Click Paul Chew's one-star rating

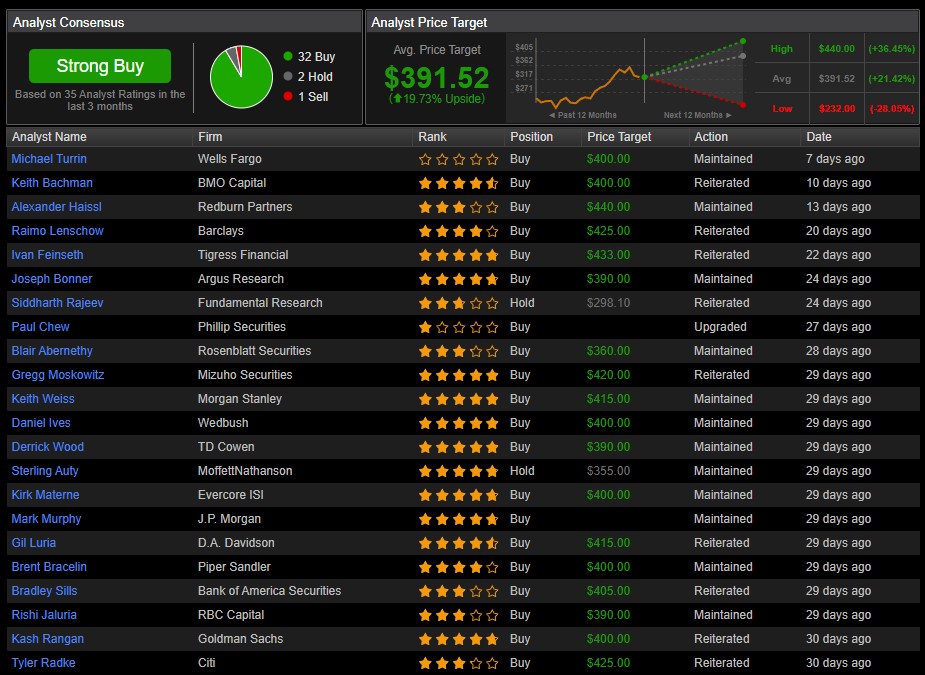tap(458, 327)
